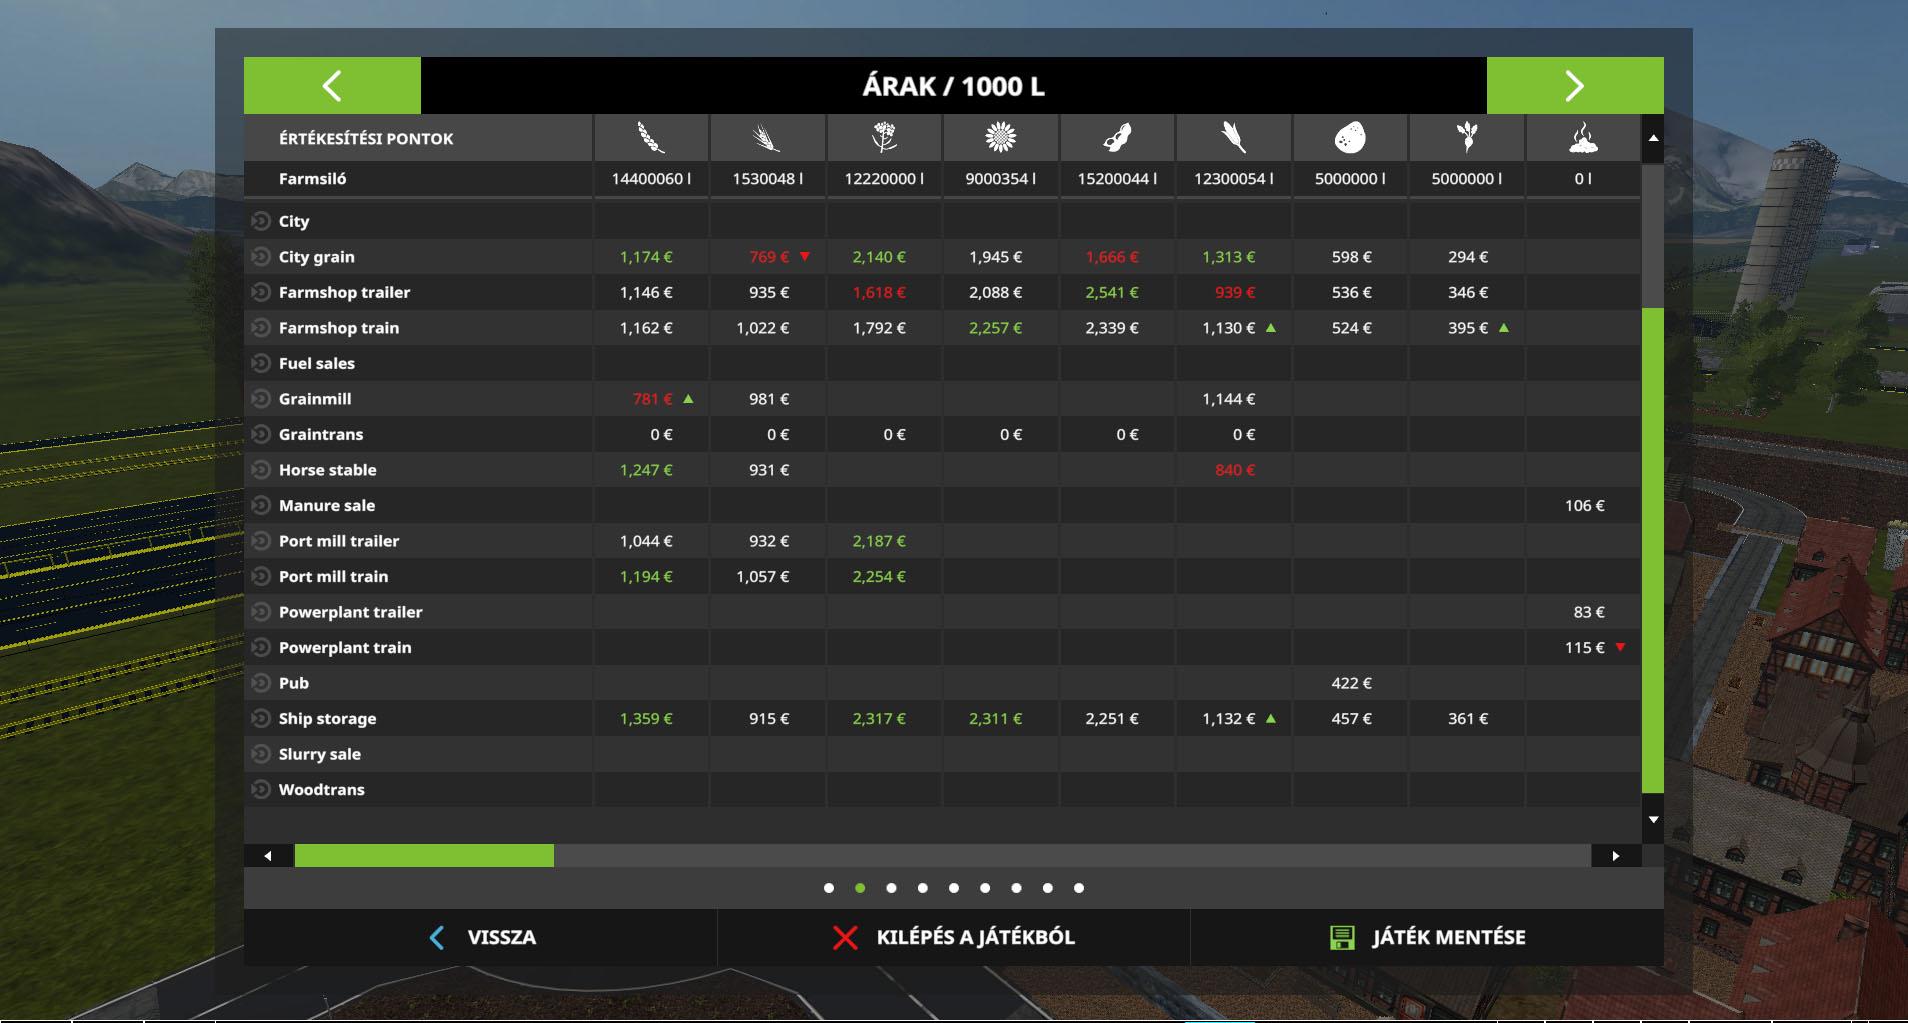Toggle the marker icon beside Ship storage

point(261,719)
